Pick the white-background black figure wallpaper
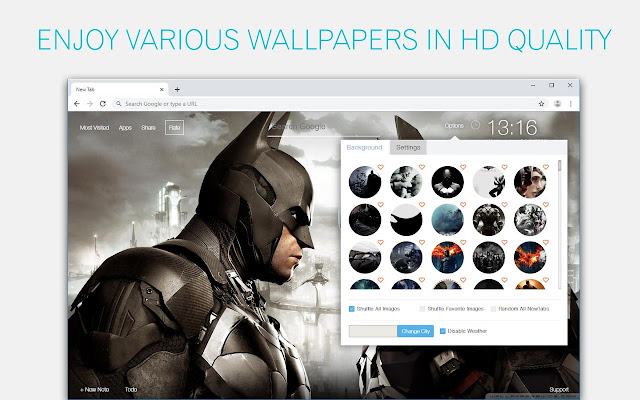 pyautogui.click(x=489, y=182)
